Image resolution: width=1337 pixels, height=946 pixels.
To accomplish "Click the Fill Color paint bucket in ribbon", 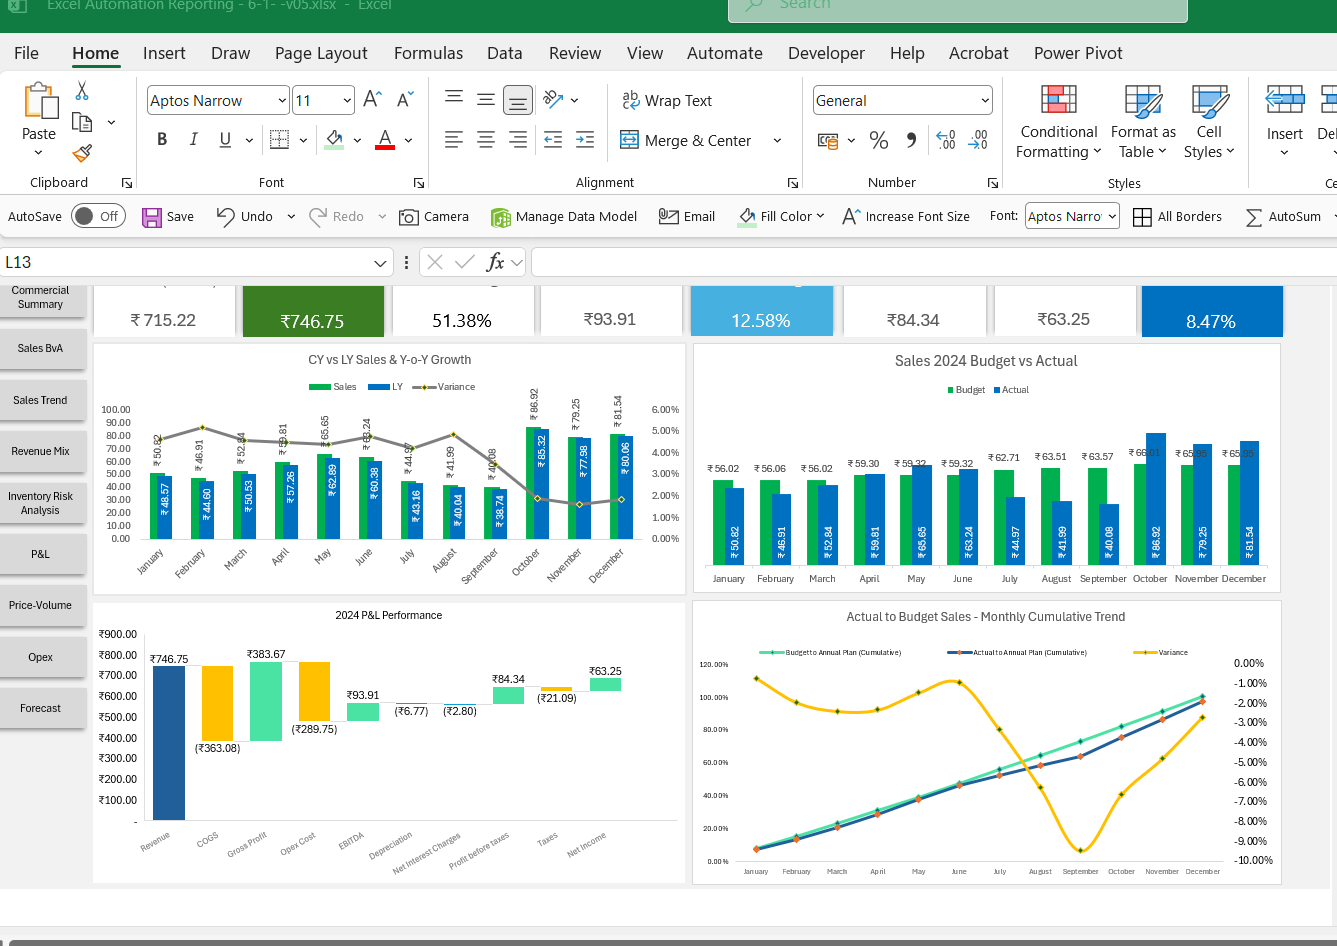I will pyautogui.click(x=334, y=140).
